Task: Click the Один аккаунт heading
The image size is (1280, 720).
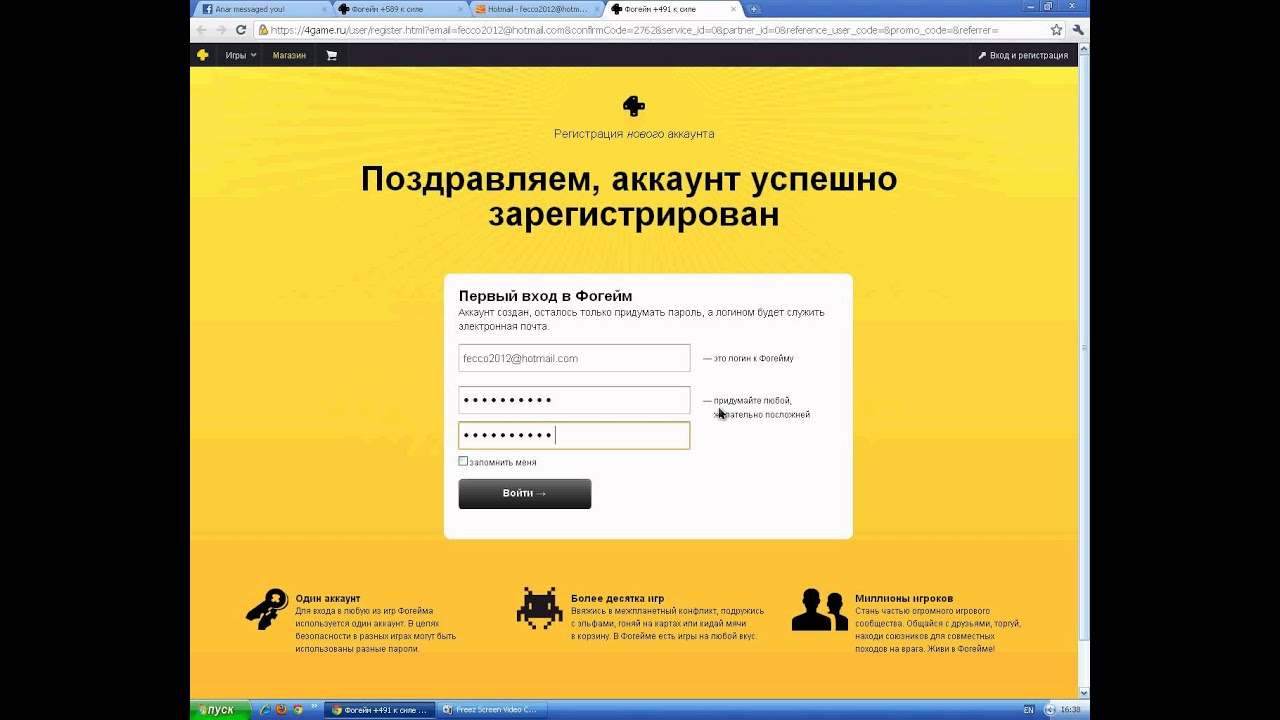Action: 328,598
